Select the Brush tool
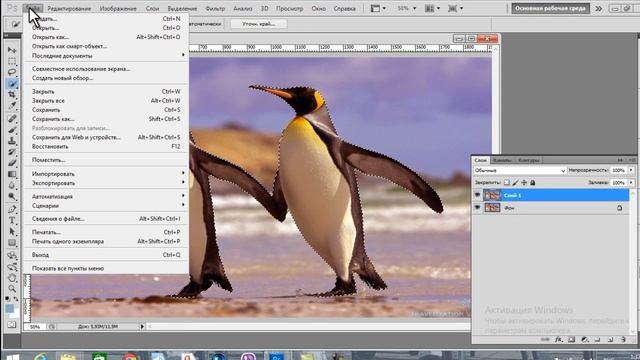Screen dimensions: 640x360 click(x=12, y=130)
